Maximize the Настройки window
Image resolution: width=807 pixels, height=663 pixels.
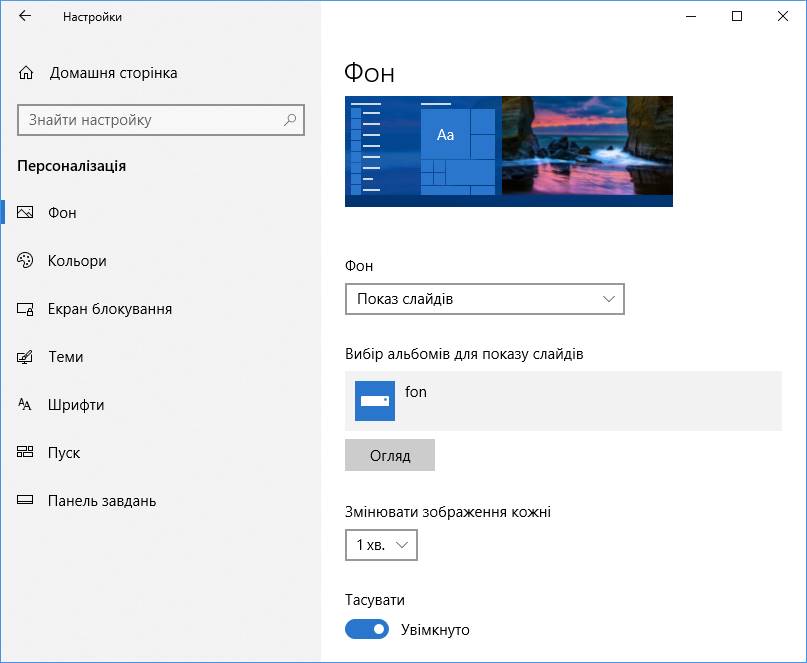[x=736, y=16]
